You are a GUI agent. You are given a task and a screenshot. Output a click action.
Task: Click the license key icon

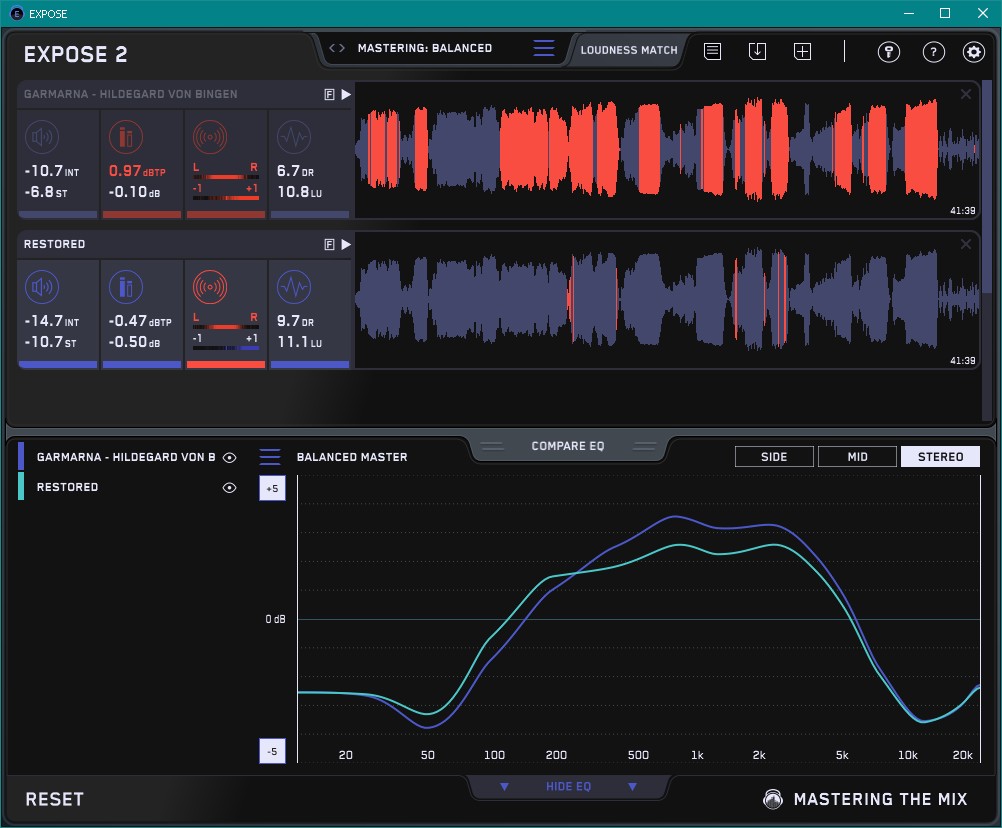coord(889,52)
